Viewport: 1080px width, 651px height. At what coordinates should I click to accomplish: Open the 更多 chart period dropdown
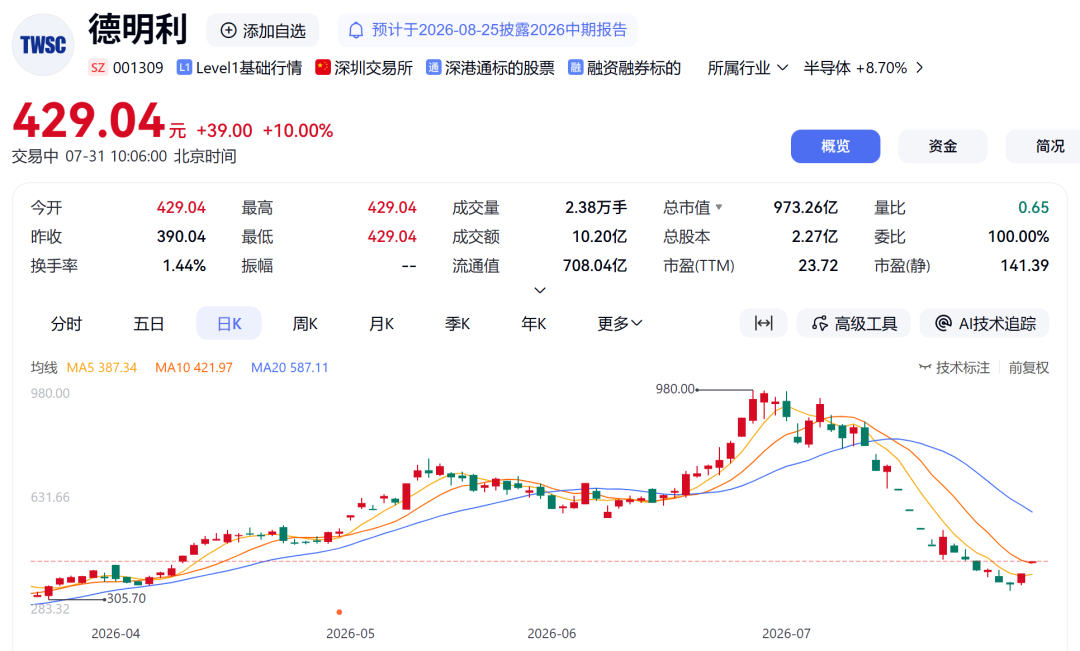619,323
